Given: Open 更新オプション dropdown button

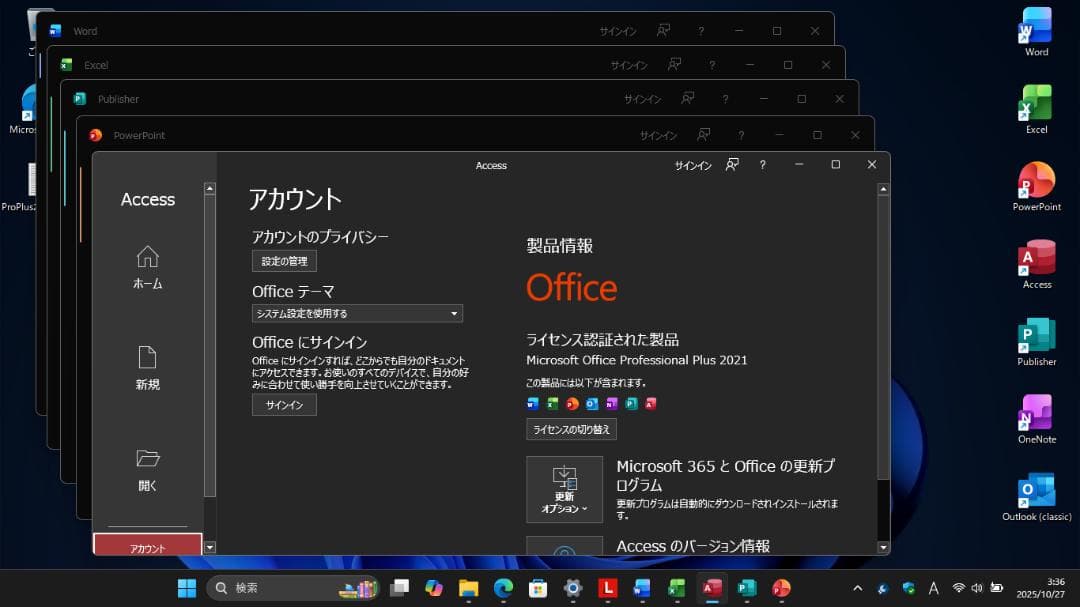Looking at the screenshot, I should coord(564,489).
